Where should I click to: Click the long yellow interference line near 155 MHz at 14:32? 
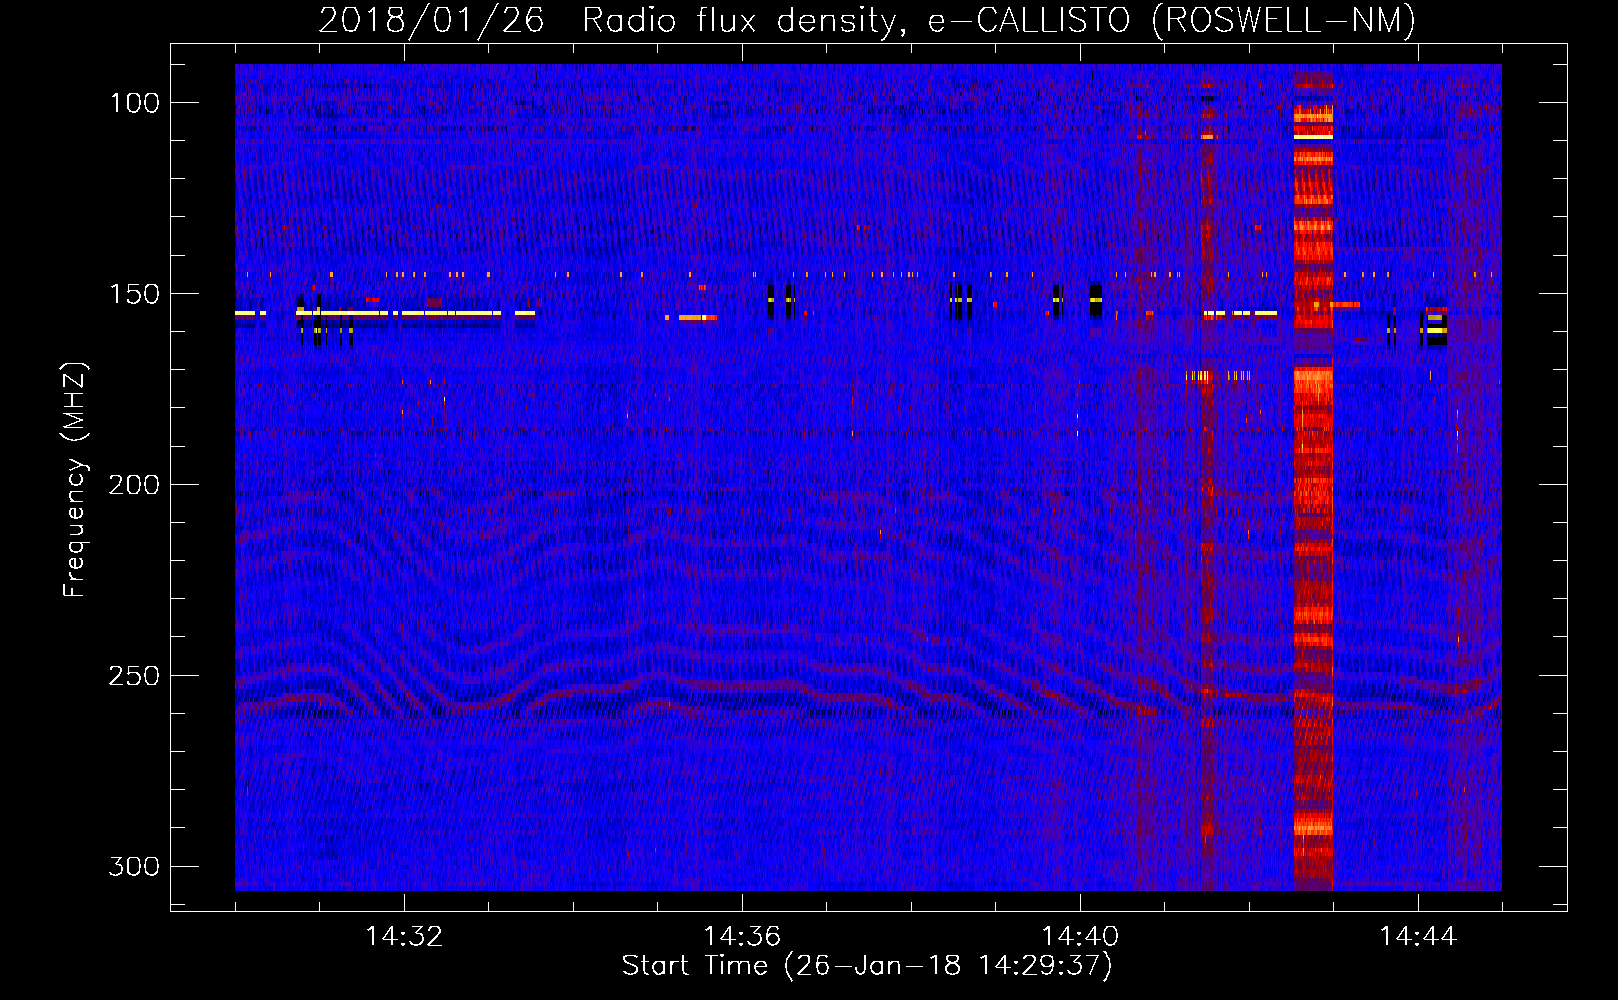(398, 313)
